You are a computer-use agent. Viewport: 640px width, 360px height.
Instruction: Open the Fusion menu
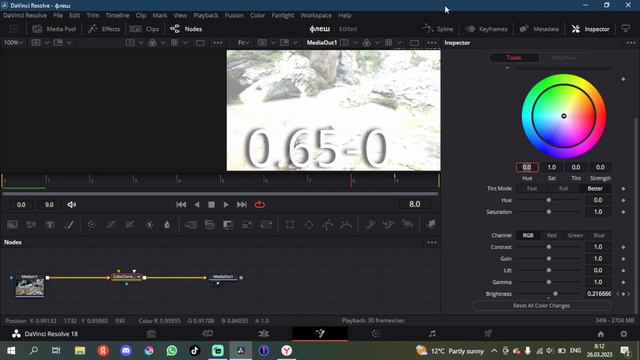tap(234, 16)
